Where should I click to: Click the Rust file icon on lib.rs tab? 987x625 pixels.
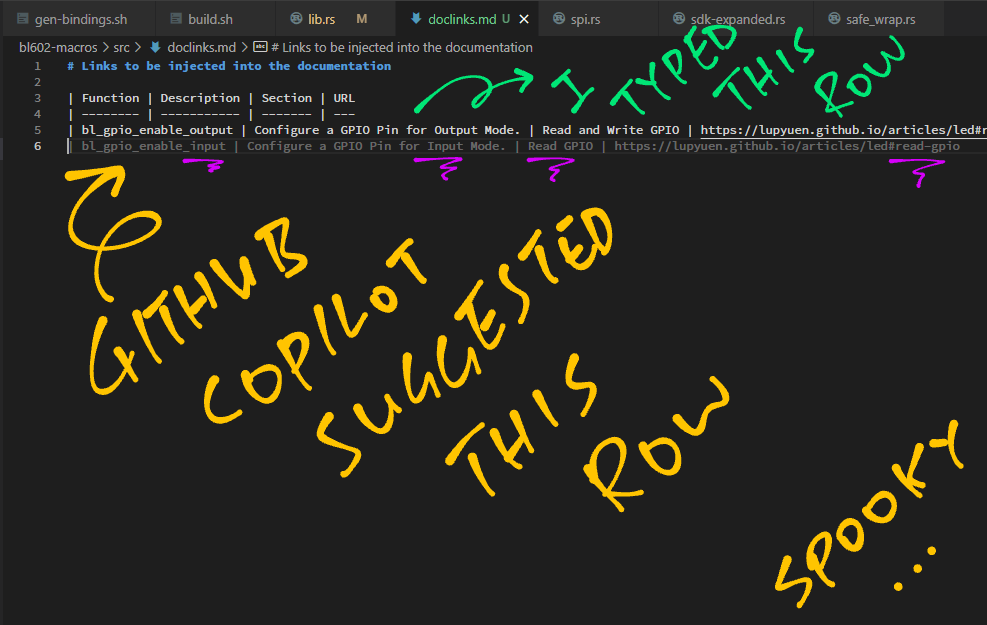coord(296,19)
